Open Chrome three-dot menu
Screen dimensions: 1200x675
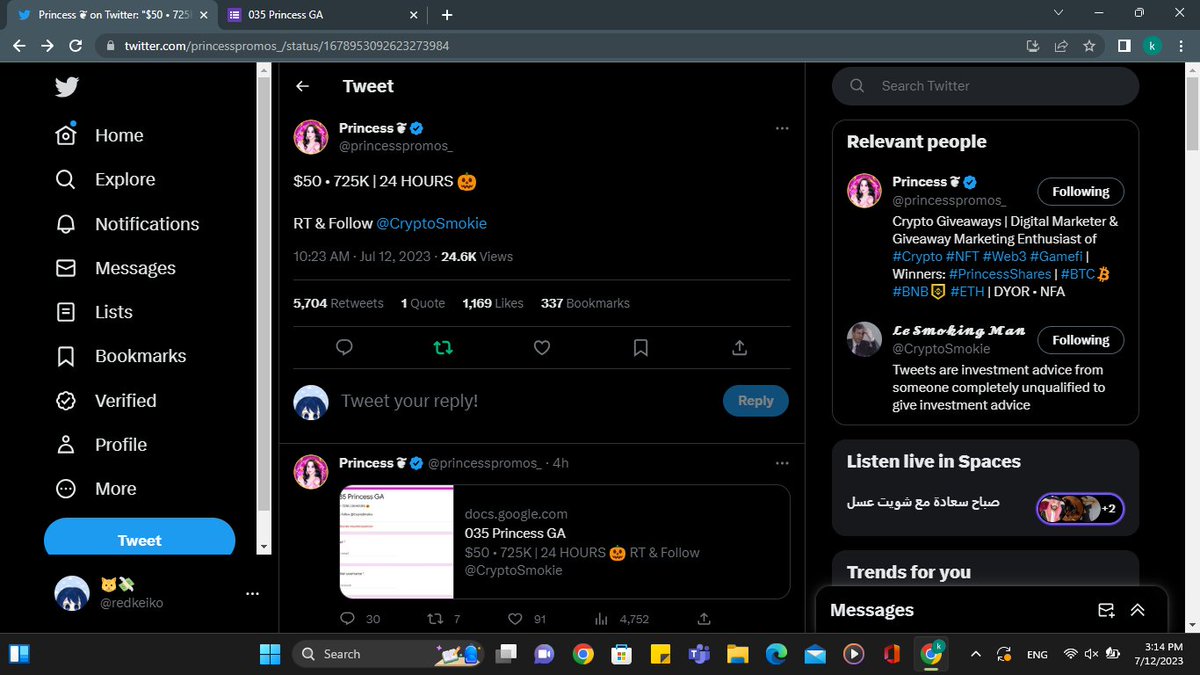coord(1182,46)
